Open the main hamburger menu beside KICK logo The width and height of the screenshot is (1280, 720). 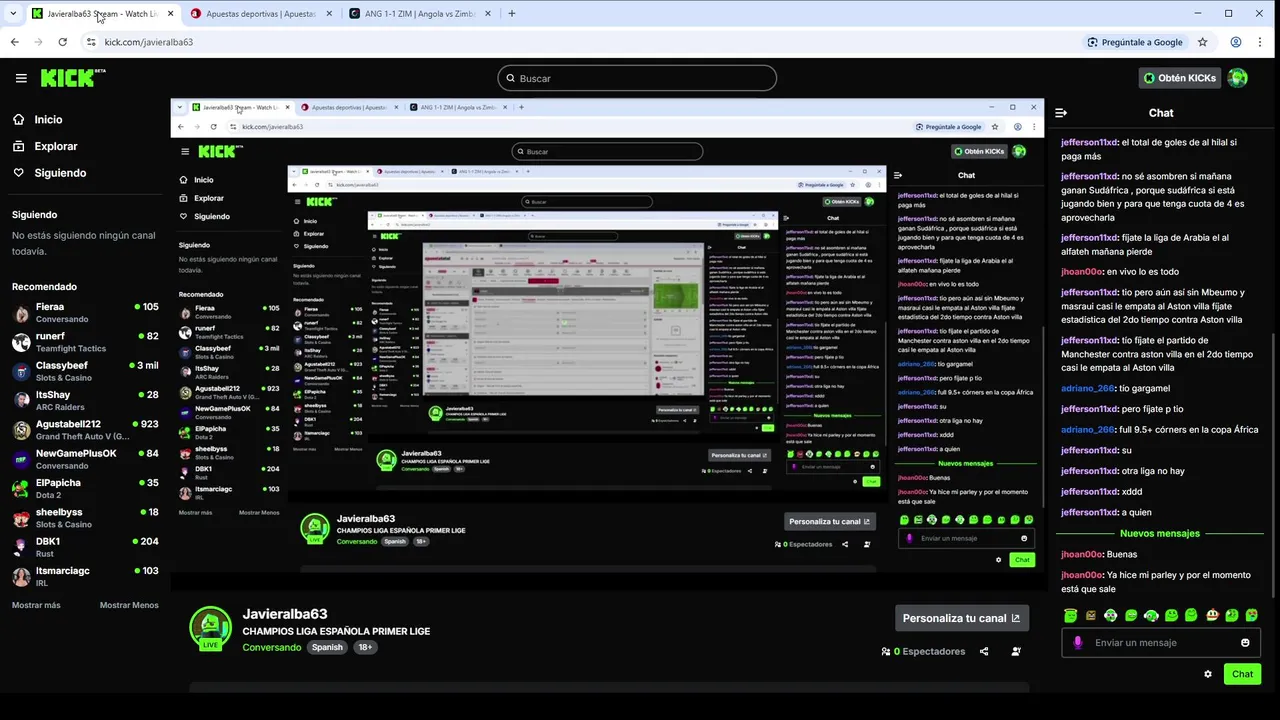click(x=21, y=78)
